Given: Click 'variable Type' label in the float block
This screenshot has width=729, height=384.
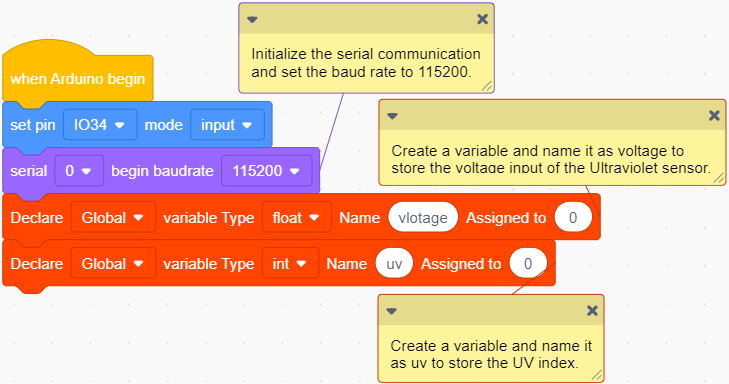Looking at the screenshot, I should coord(209,218).
